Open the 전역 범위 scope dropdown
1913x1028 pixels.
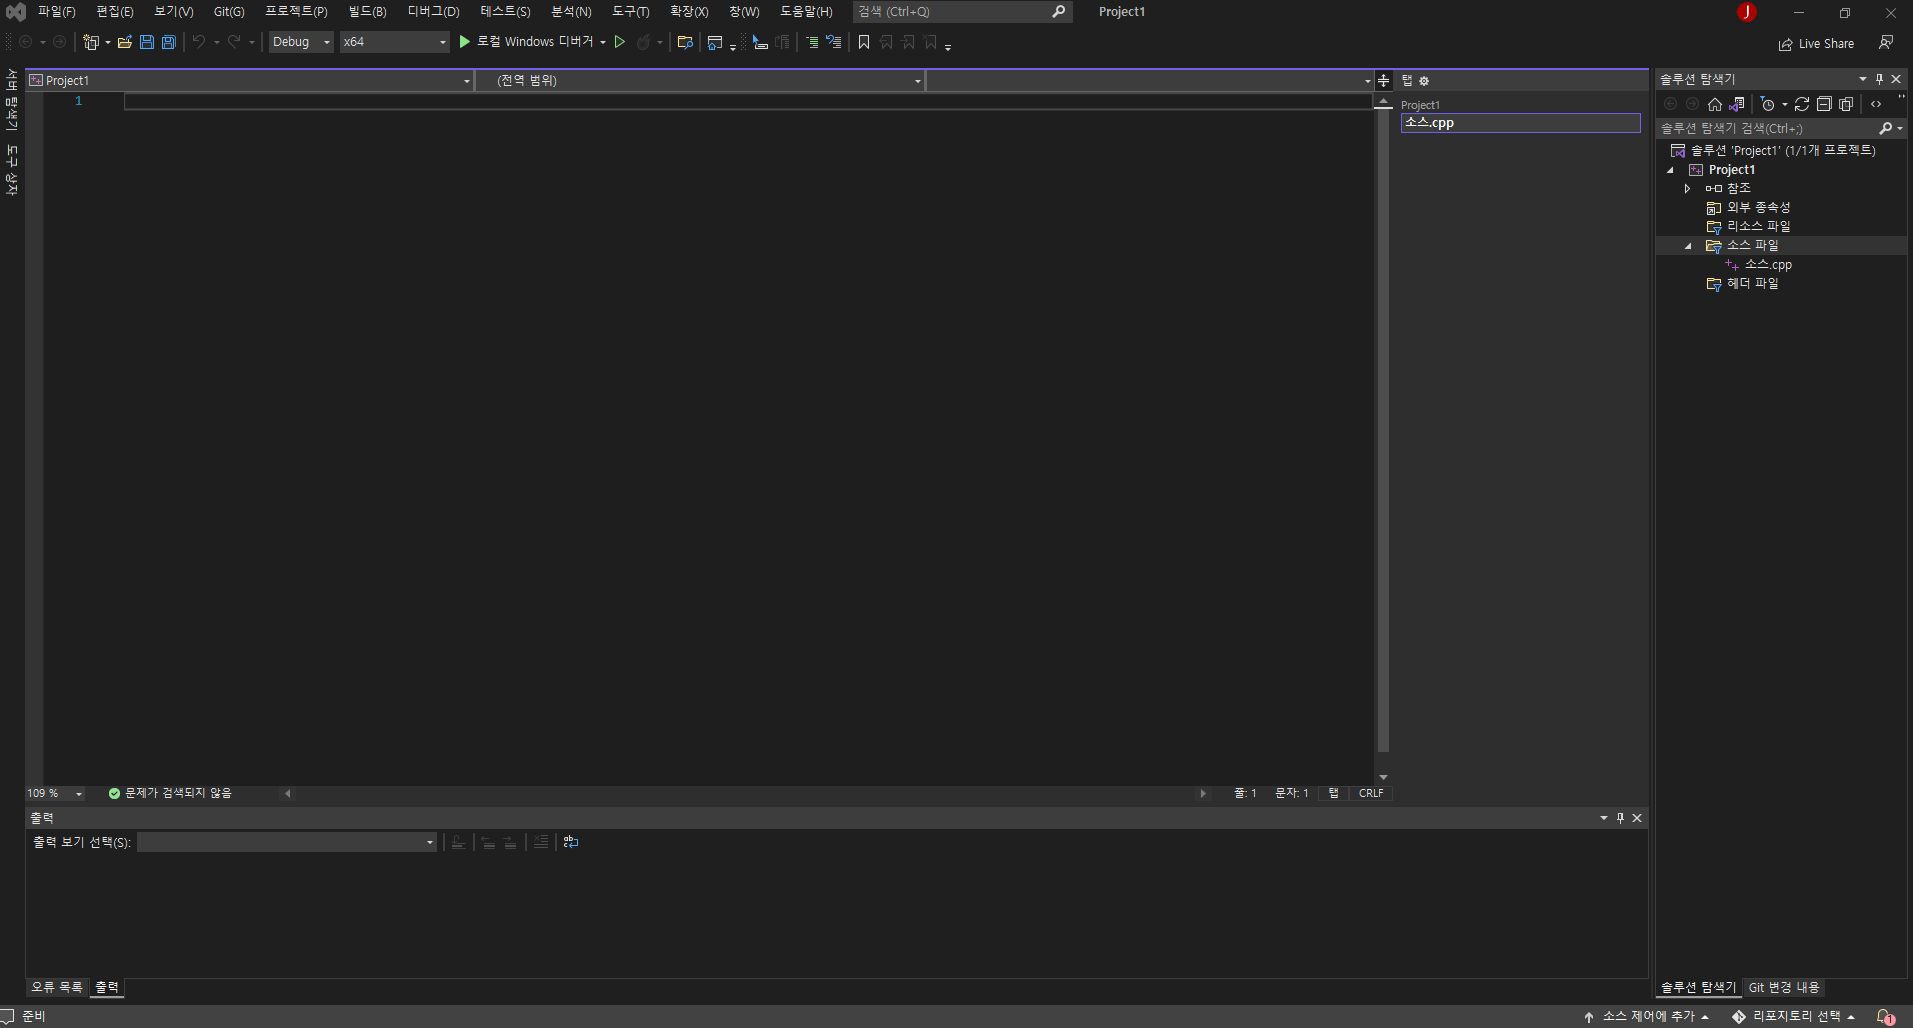(700, 80)
